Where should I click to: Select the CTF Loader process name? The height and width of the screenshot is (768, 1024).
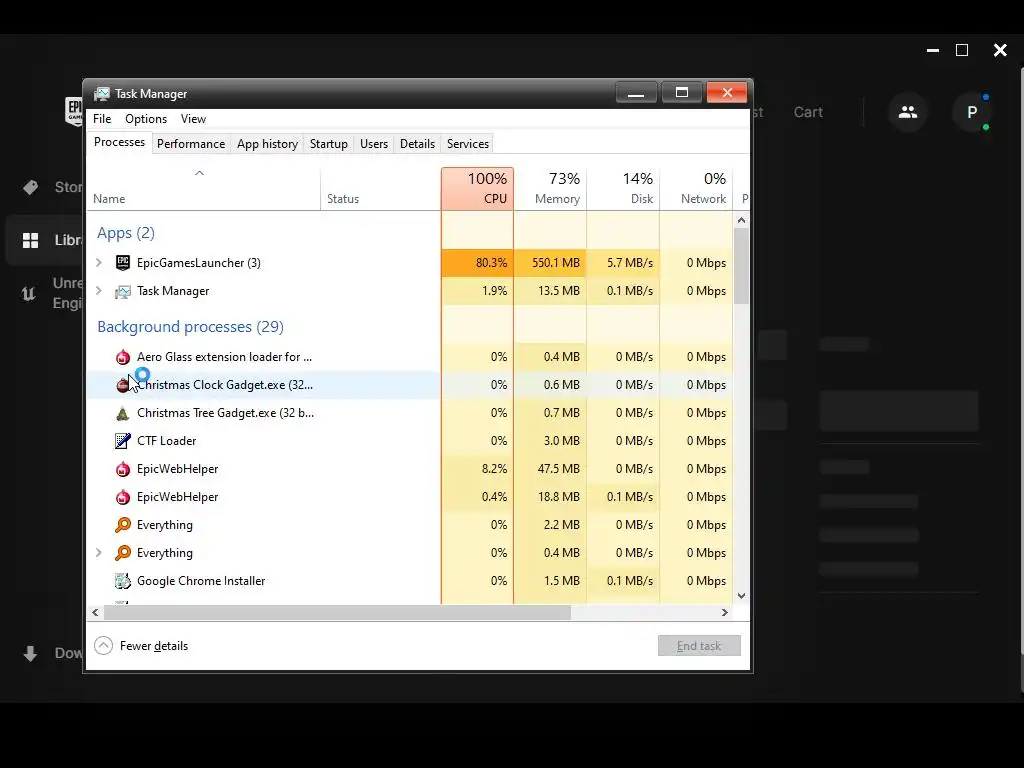[167, 441]
